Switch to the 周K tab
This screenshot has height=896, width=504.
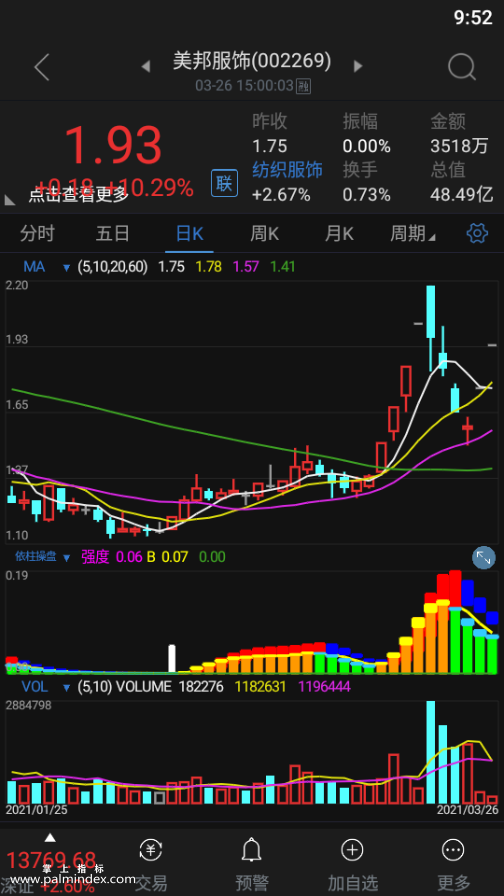pyautogui.click(x=265, y=234)
